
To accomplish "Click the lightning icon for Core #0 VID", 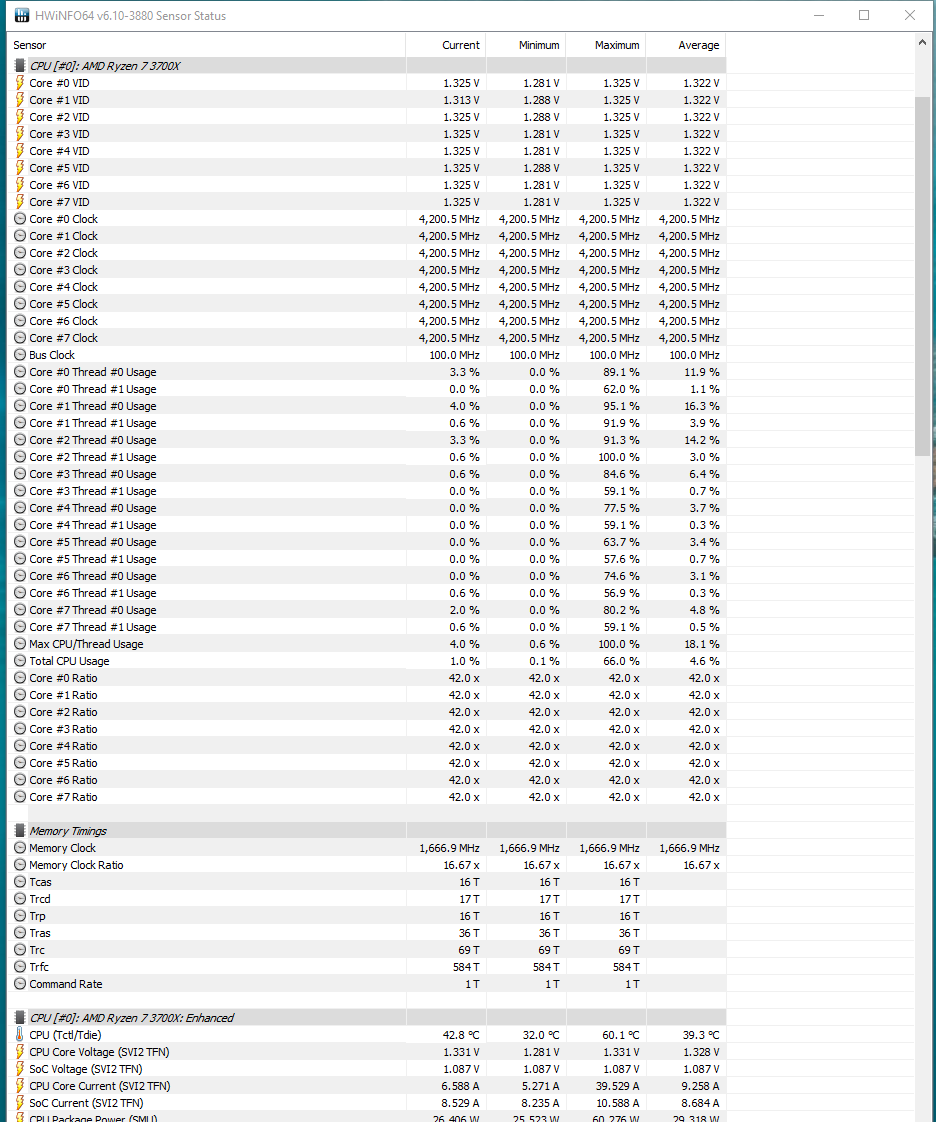I will [x=20, y=83].
